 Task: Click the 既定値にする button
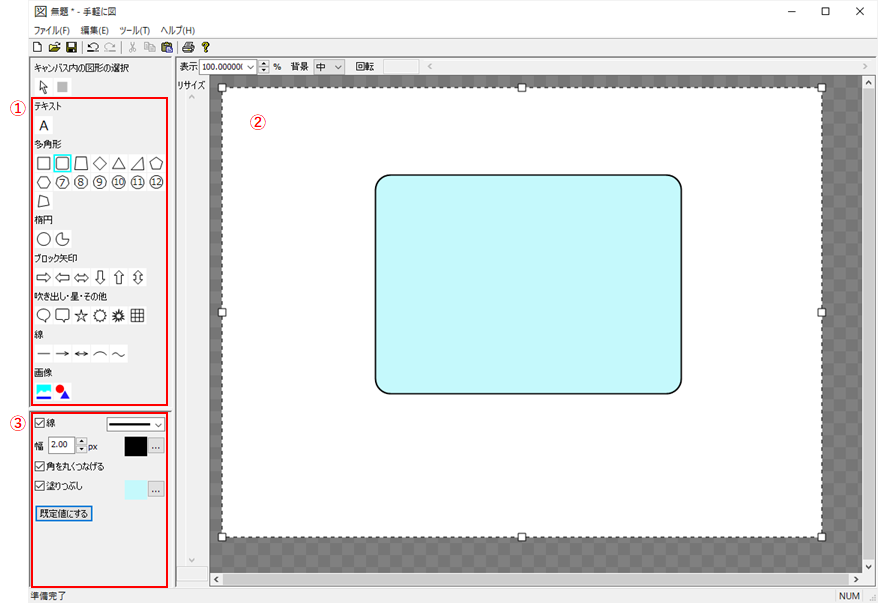pos(64,513)
